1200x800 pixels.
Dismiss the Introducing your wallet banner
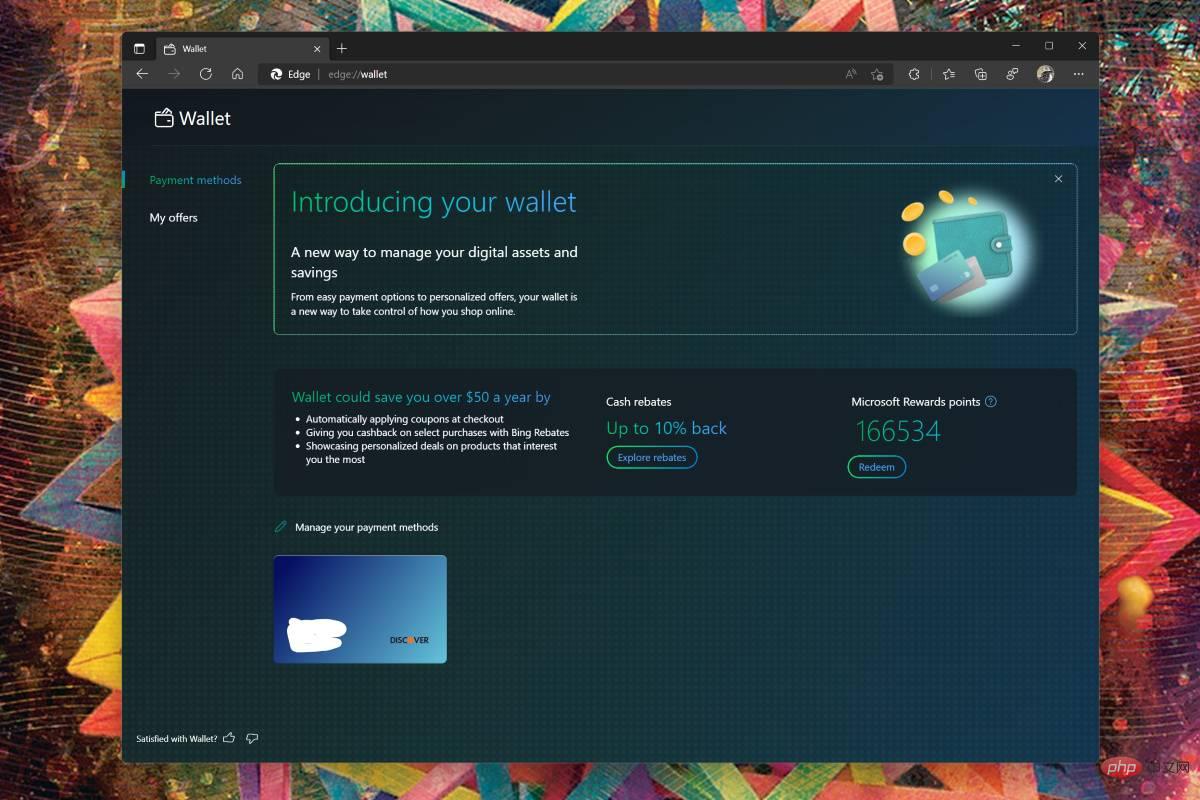point(1058,179)
